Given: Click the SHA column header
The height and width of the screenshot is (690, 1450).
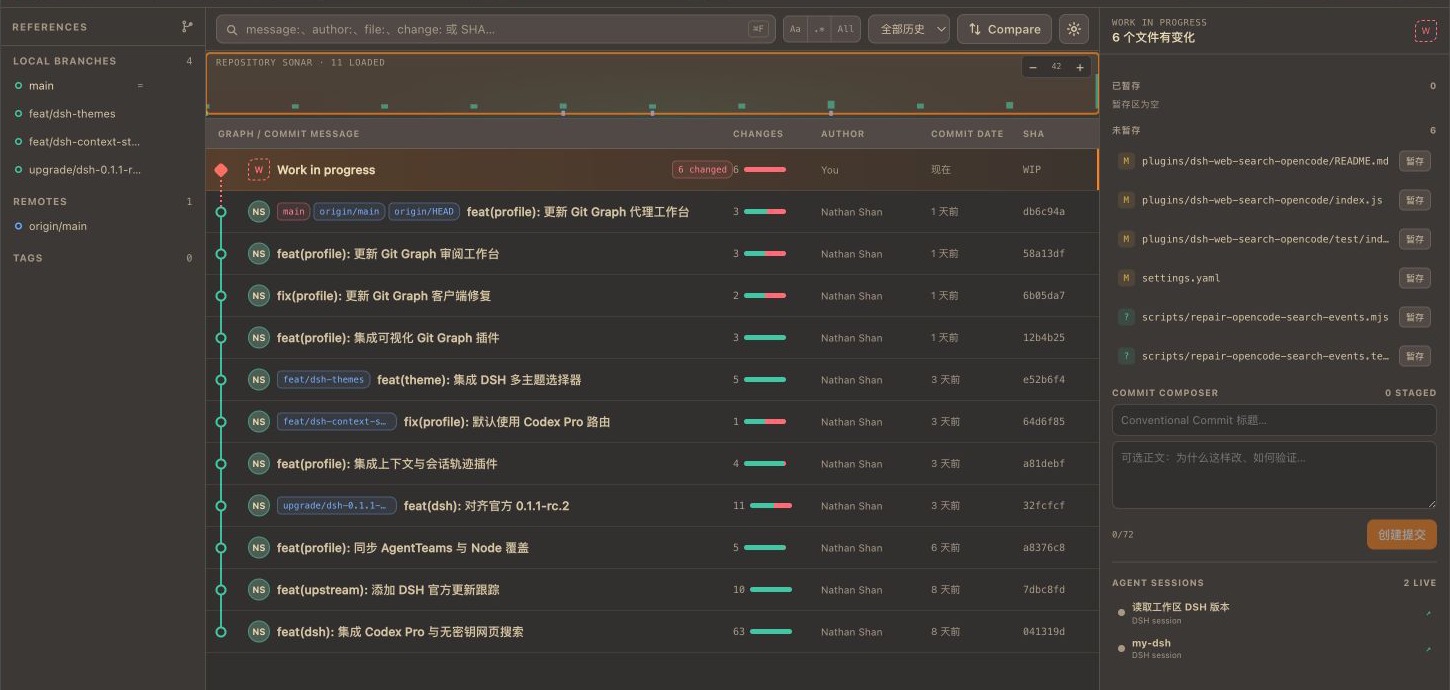Looking at the screenshot, I should click(x=1033, y=134).
